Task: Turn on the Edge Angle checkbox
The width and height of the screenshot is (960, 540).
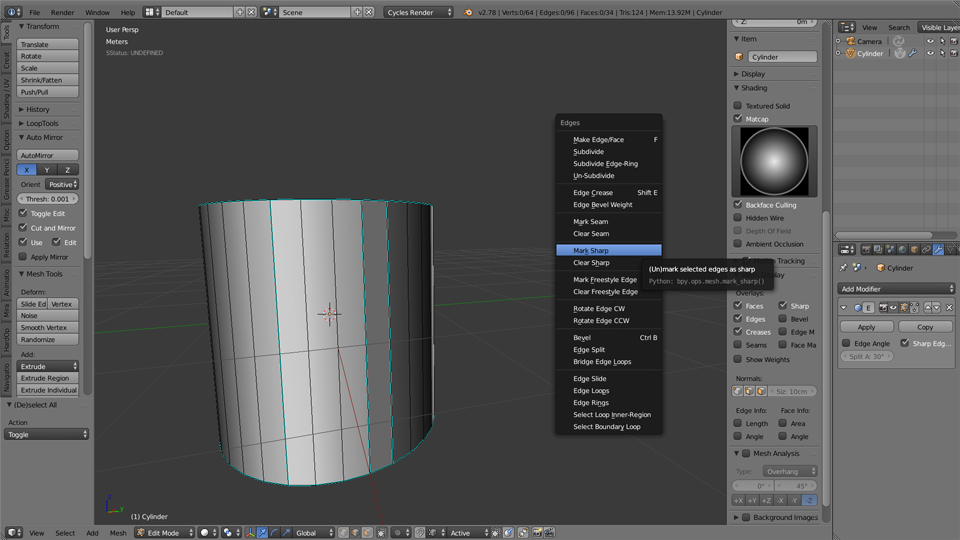Action: click(x=845, y=343)
